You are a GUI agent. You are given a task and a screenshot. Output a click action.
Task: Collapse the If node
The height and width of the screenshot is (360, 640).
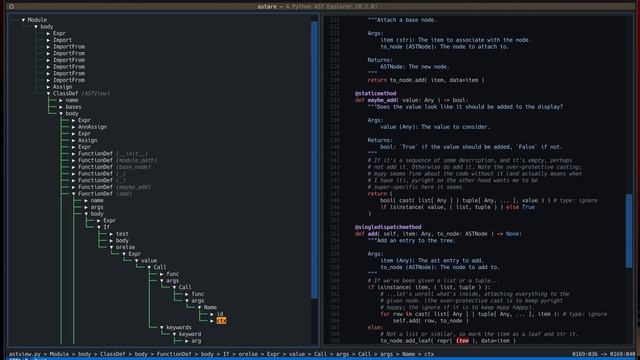pos(99,227)
